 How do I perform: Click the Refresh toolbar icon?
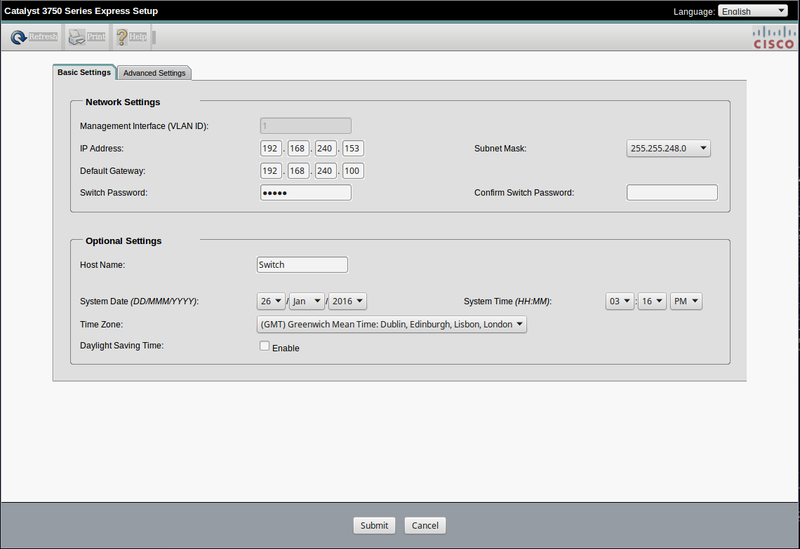coord(34,38)
